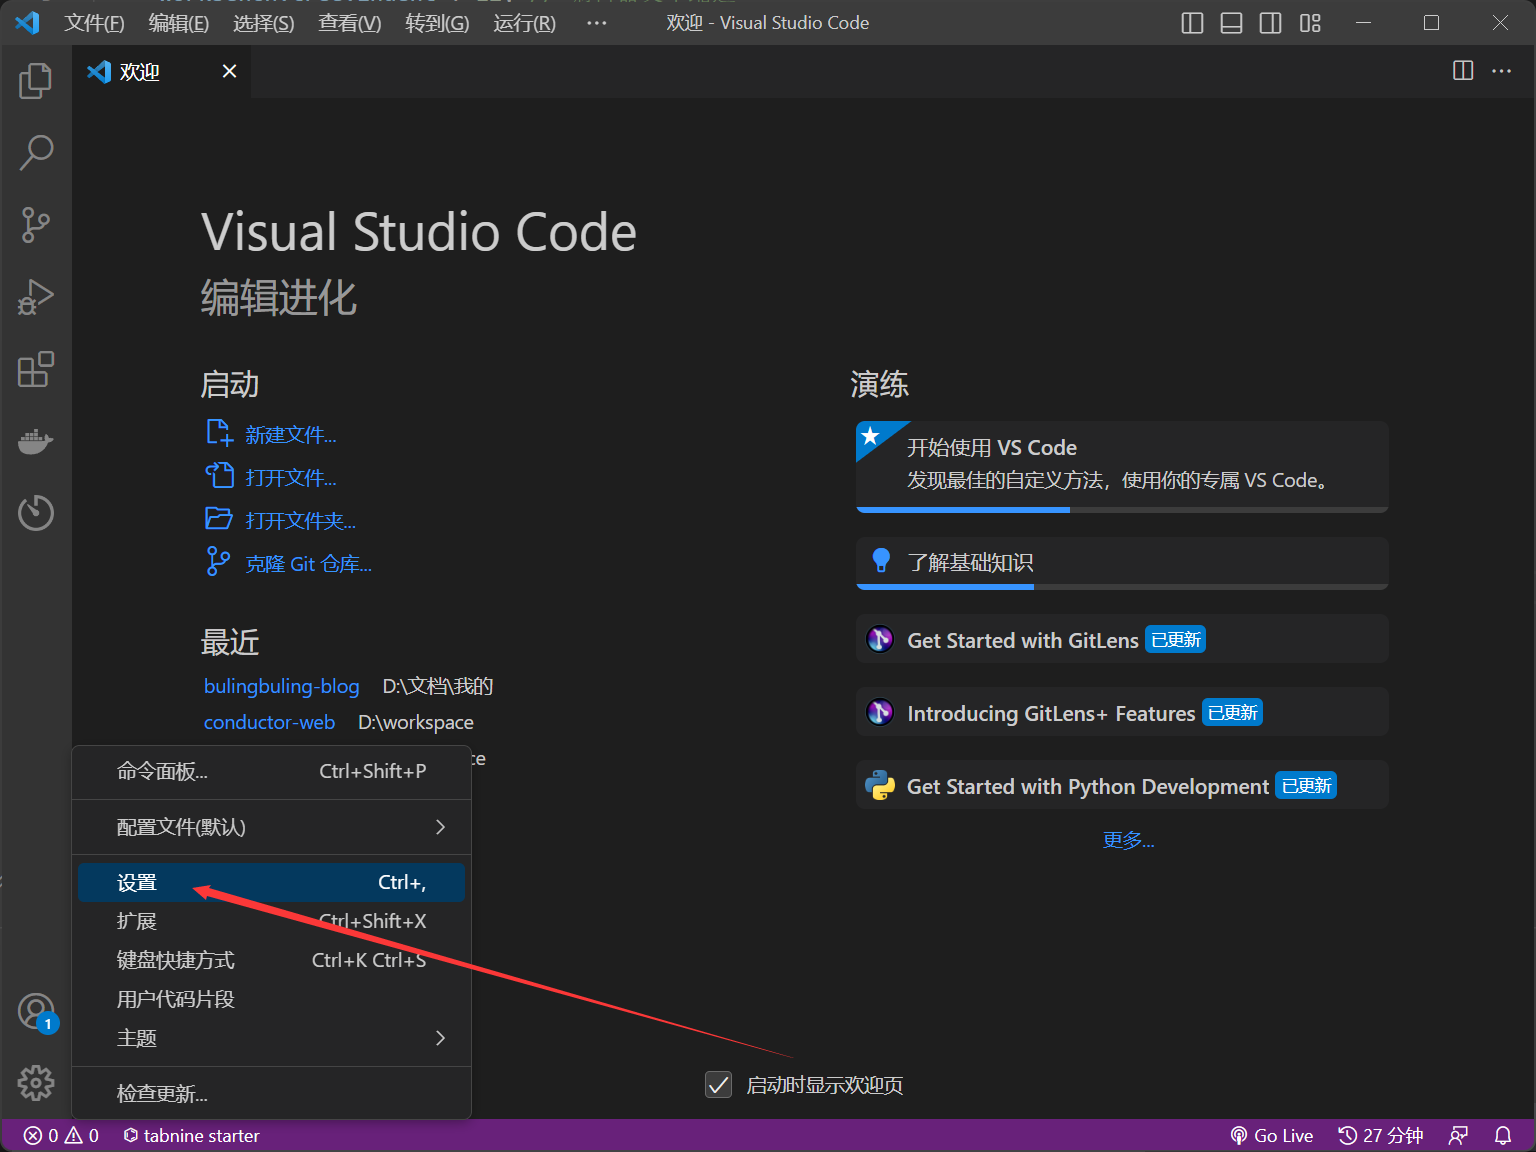The image size is (1536, 1152).
Task: Click the Accounts icon with badge
Action: pos(36,1011)
